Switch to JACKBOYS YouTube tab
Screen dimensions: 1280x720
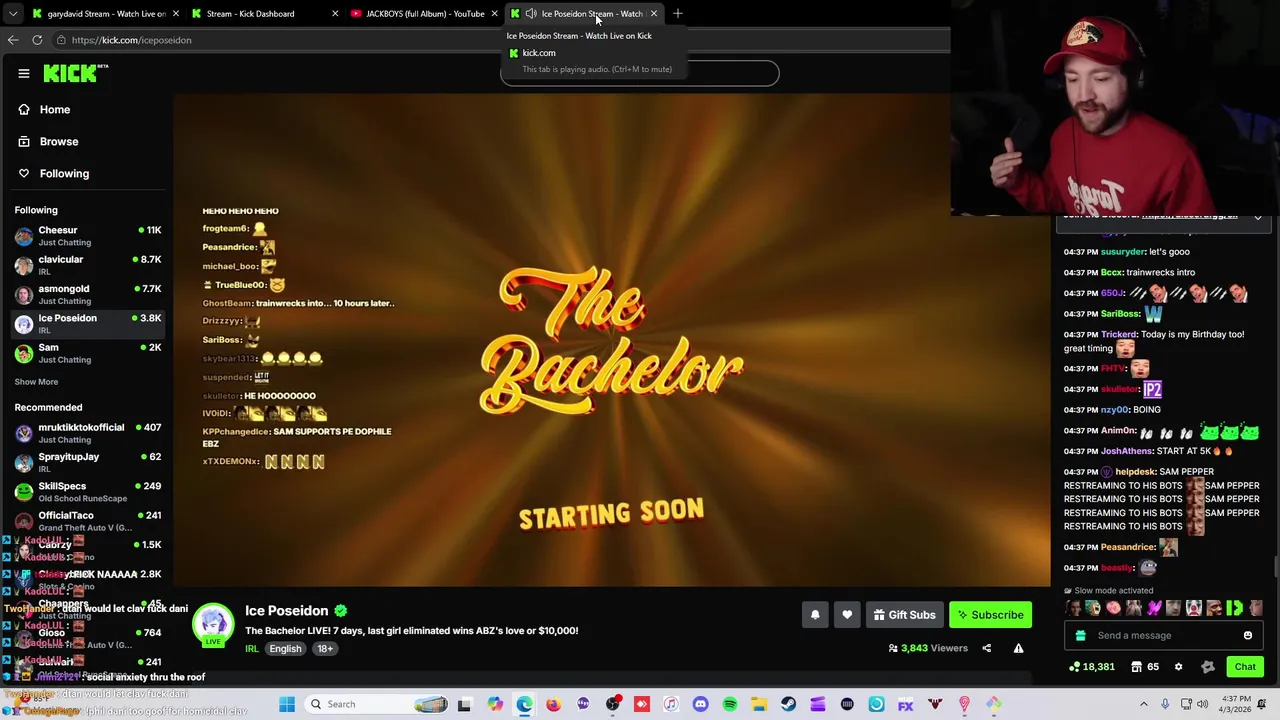pyautogui.click(x=425, y=13)
